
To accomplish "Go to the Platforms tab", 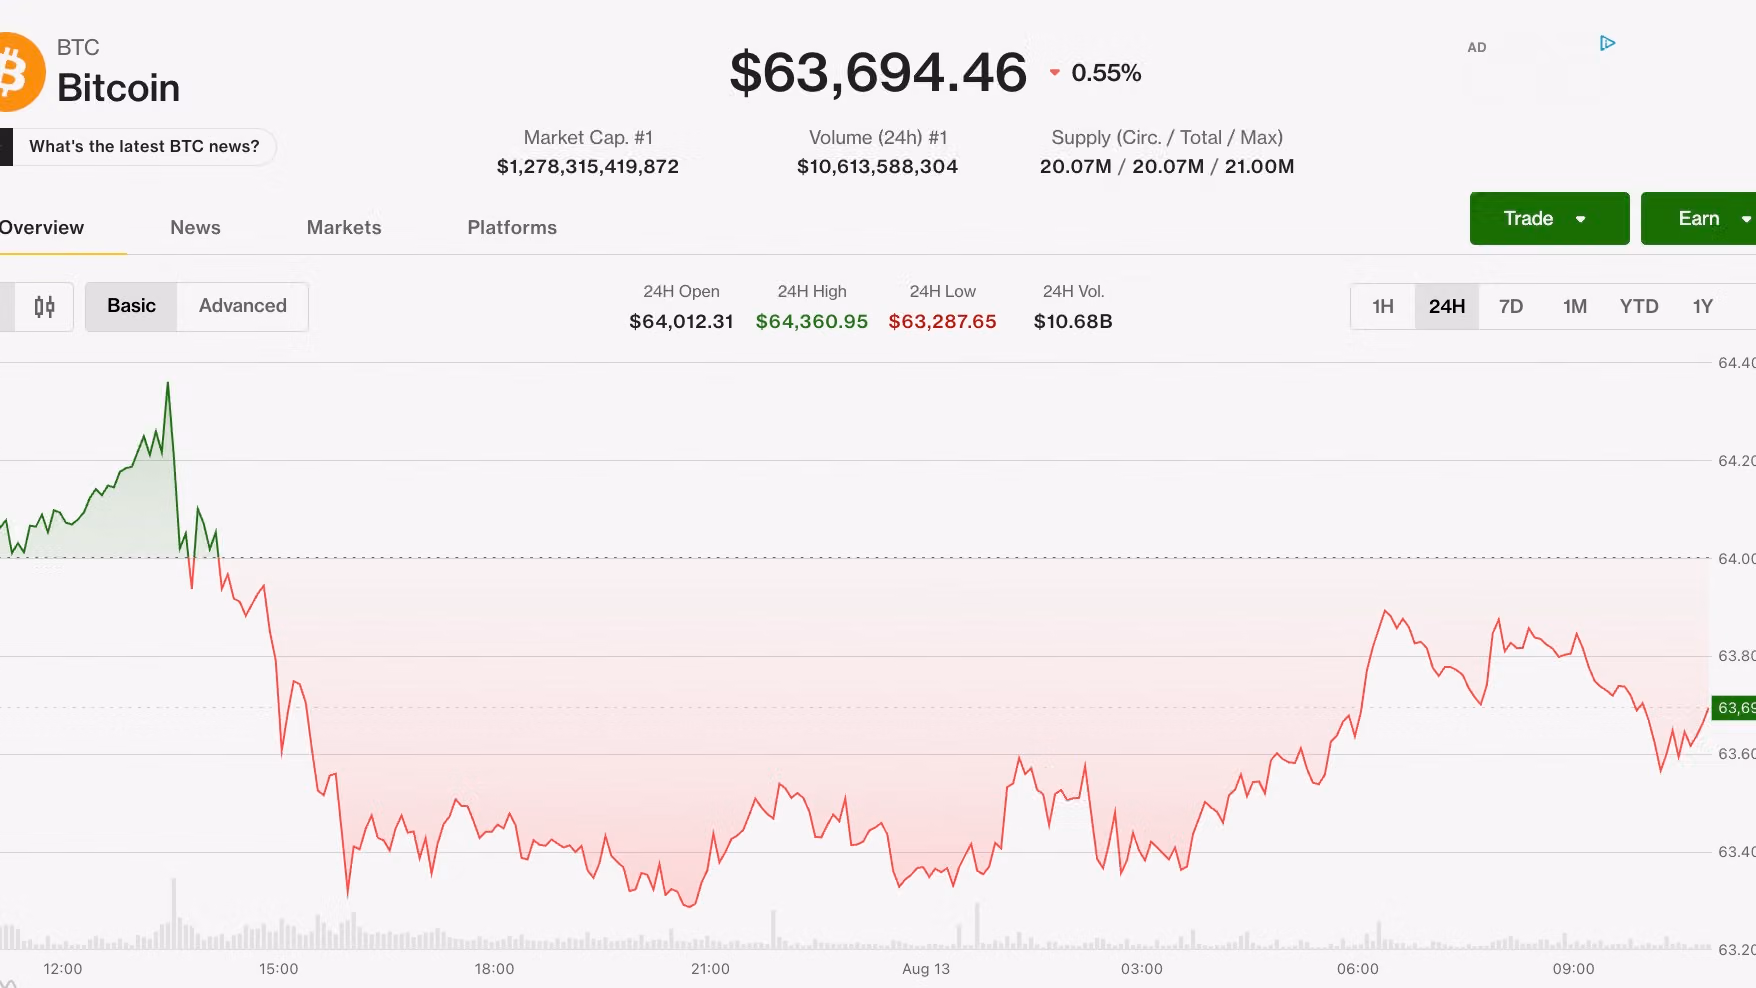I will (512, 227).
